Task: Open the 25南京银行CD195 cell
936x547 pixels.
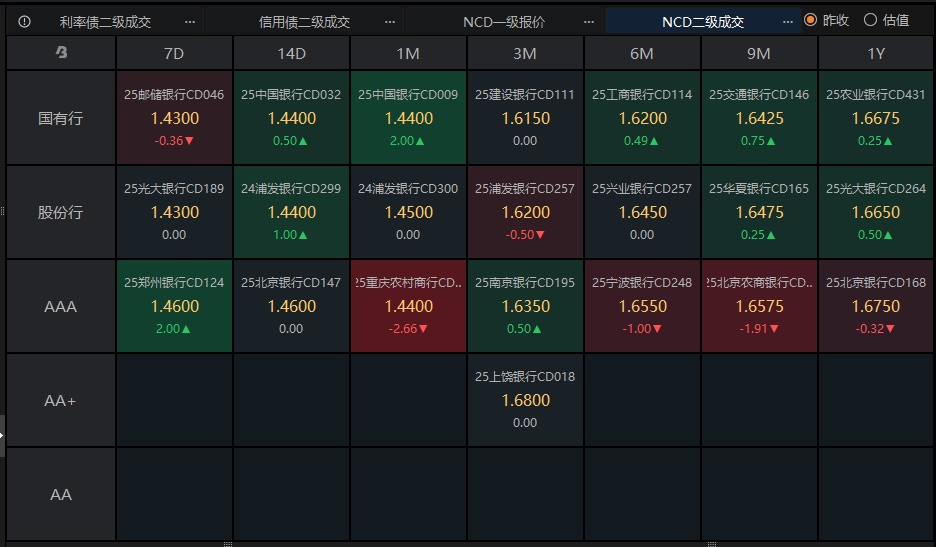Action: (x=525, y=306)
